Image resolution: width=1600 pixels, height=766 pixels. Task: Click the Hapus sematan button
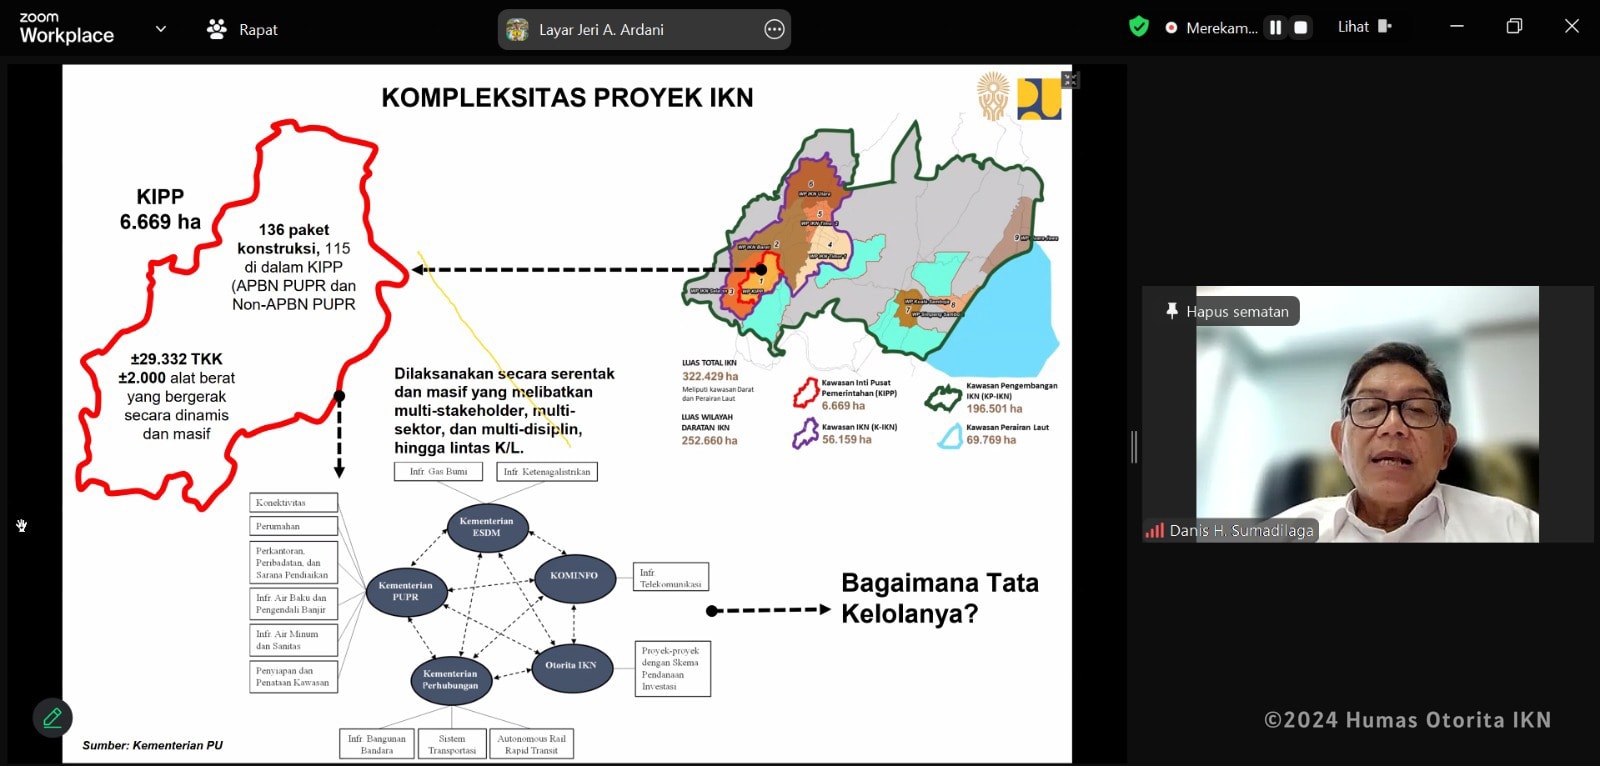pos(1236,311)
